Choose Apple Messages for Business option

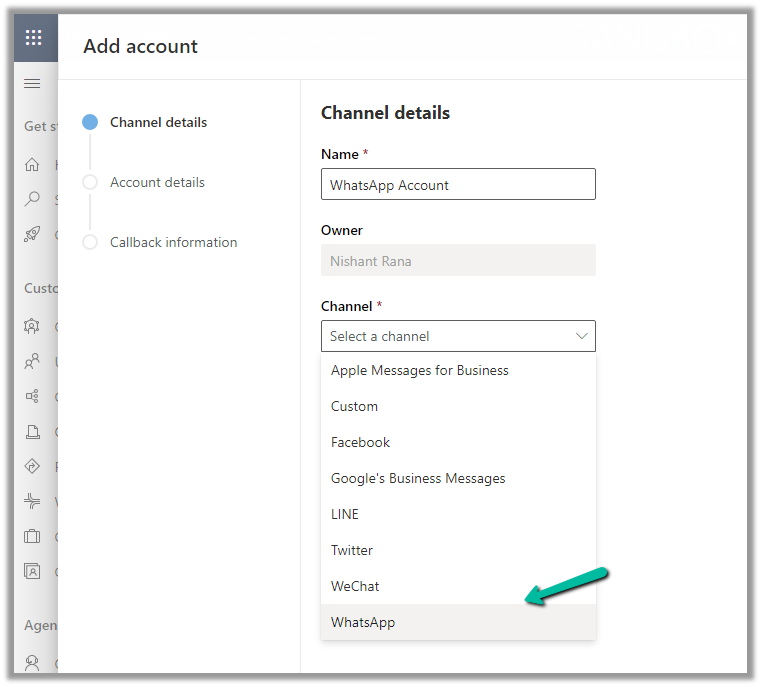[420, 370]
